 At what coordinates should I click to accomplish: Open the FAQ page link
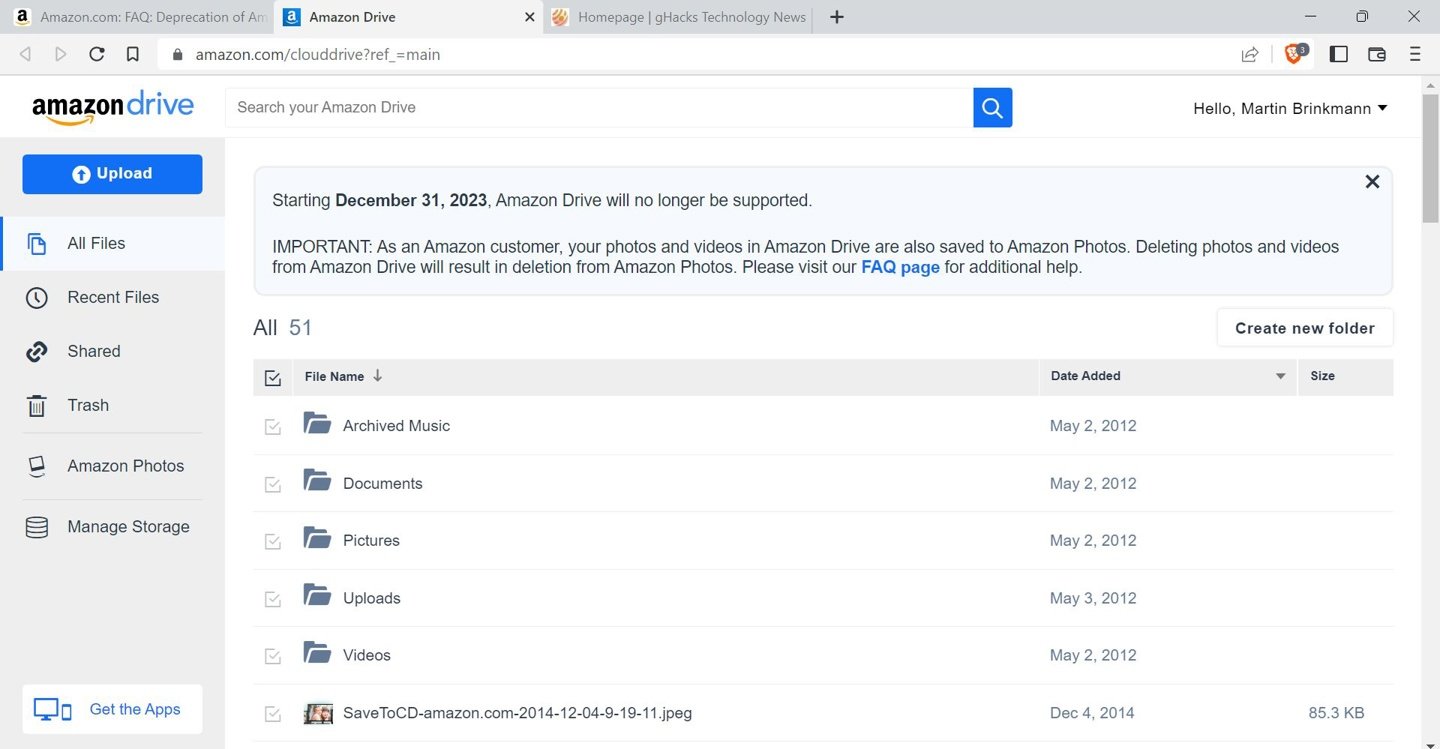tap(899, 267)
